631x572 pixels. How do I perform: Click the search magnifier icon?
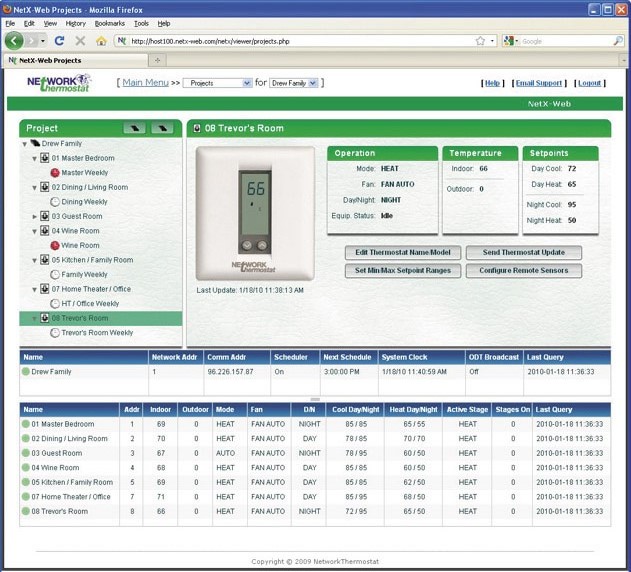coord(618,41)
